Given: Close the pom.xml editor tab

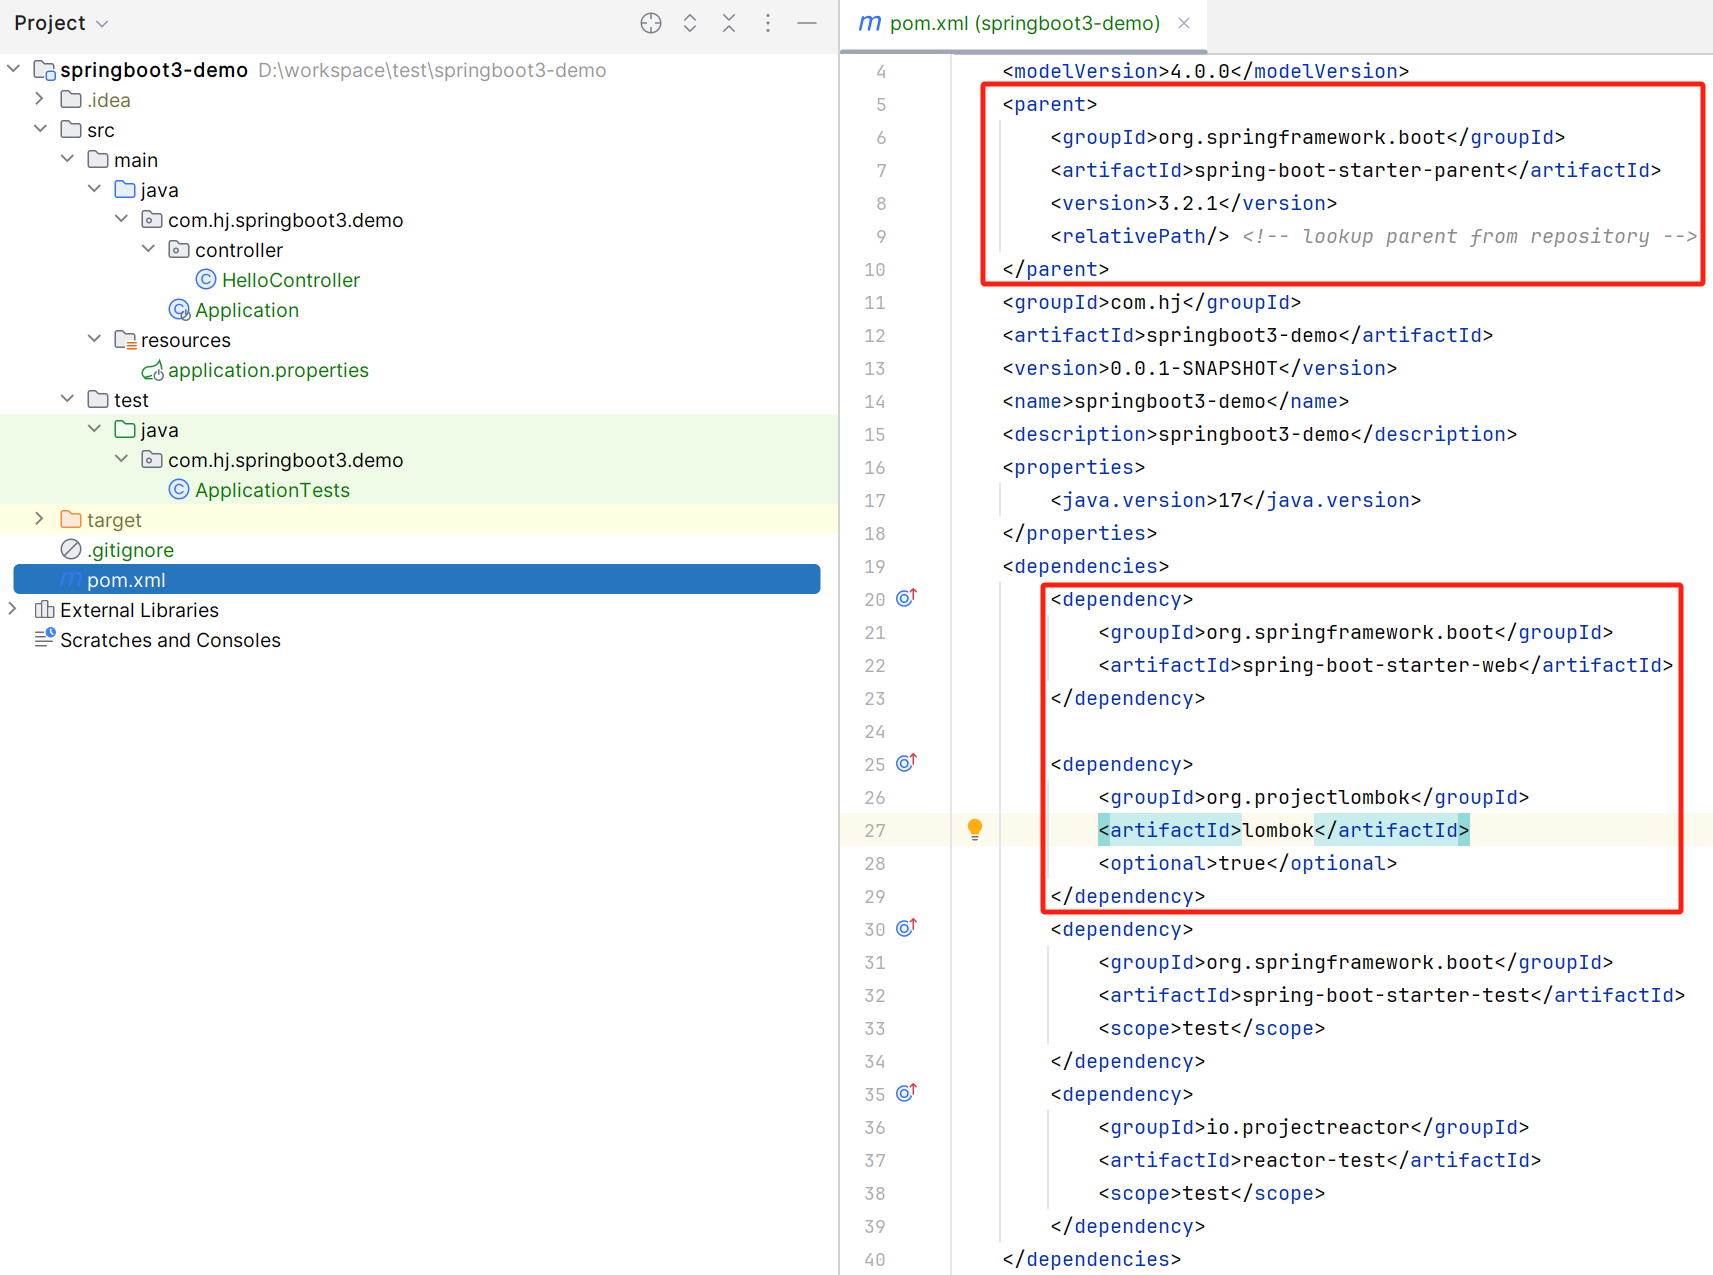Looking at the screenshot, I should (1184, 23).
